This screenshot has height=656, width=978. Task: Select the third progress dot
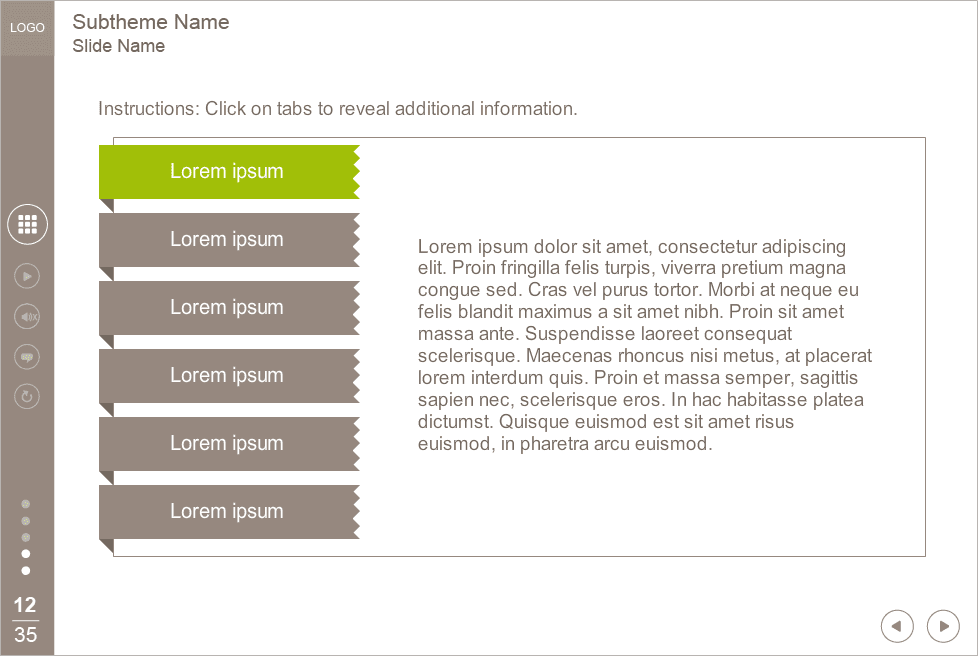click(x=26, y=537)
